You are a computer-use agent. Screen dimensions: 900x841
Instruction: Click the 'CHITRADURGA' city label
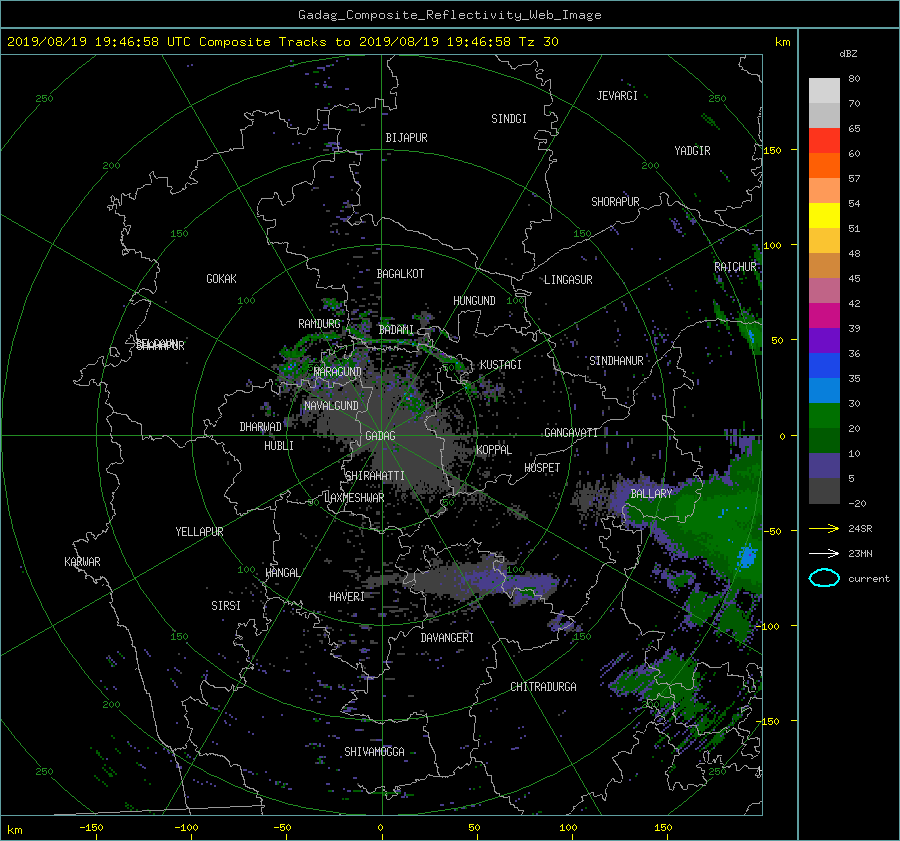tap(543, 687)
